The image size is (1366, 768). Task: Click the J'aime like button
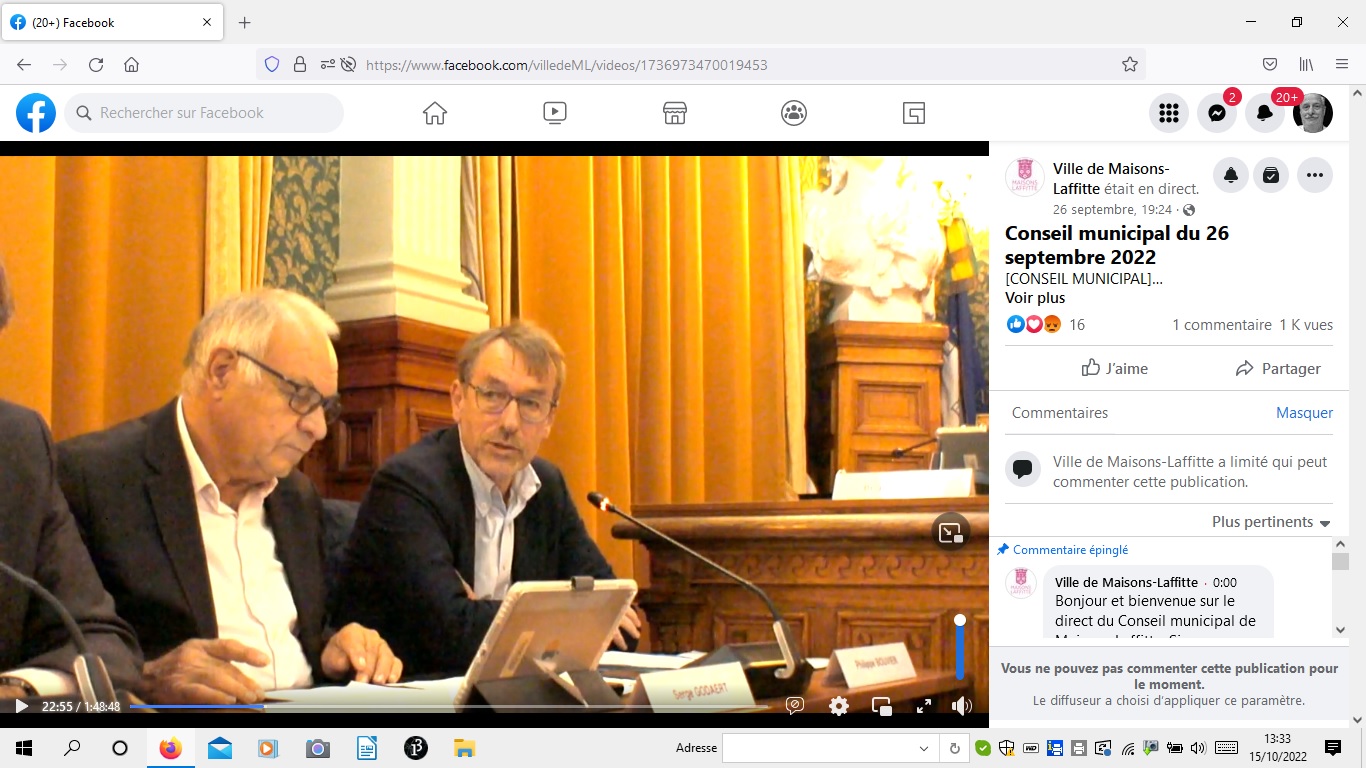point(1114,368)
